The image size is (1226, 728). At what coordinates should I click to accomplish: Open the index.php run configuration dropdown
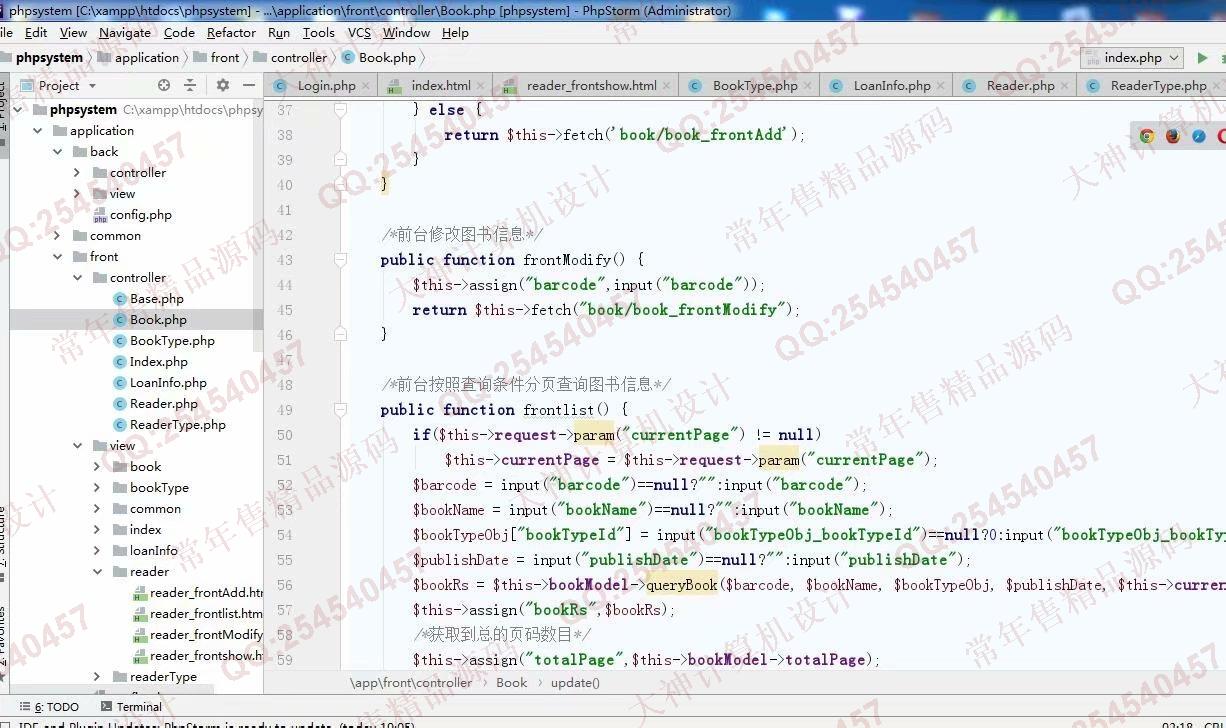point(1132,58)
